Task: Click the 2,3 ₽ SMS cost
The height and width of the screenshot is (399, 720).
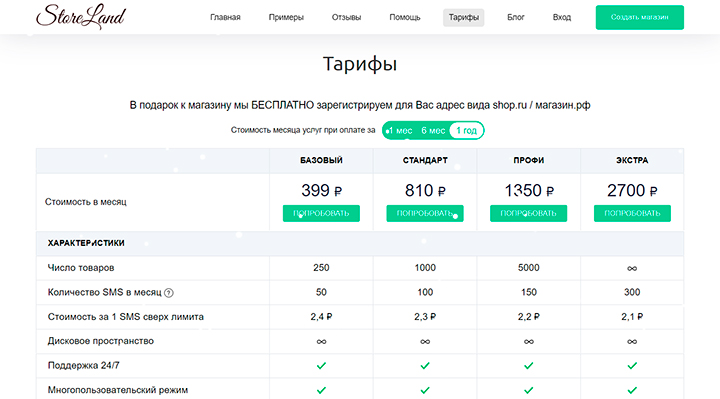Action: [425, 316]
